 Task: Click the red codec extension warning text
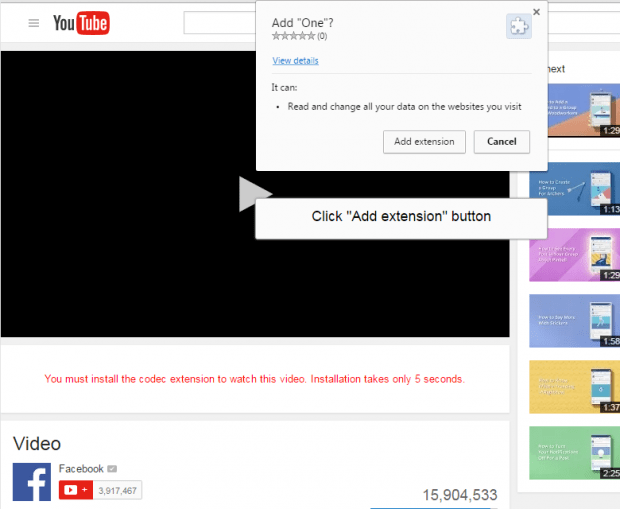coord(254,379)
